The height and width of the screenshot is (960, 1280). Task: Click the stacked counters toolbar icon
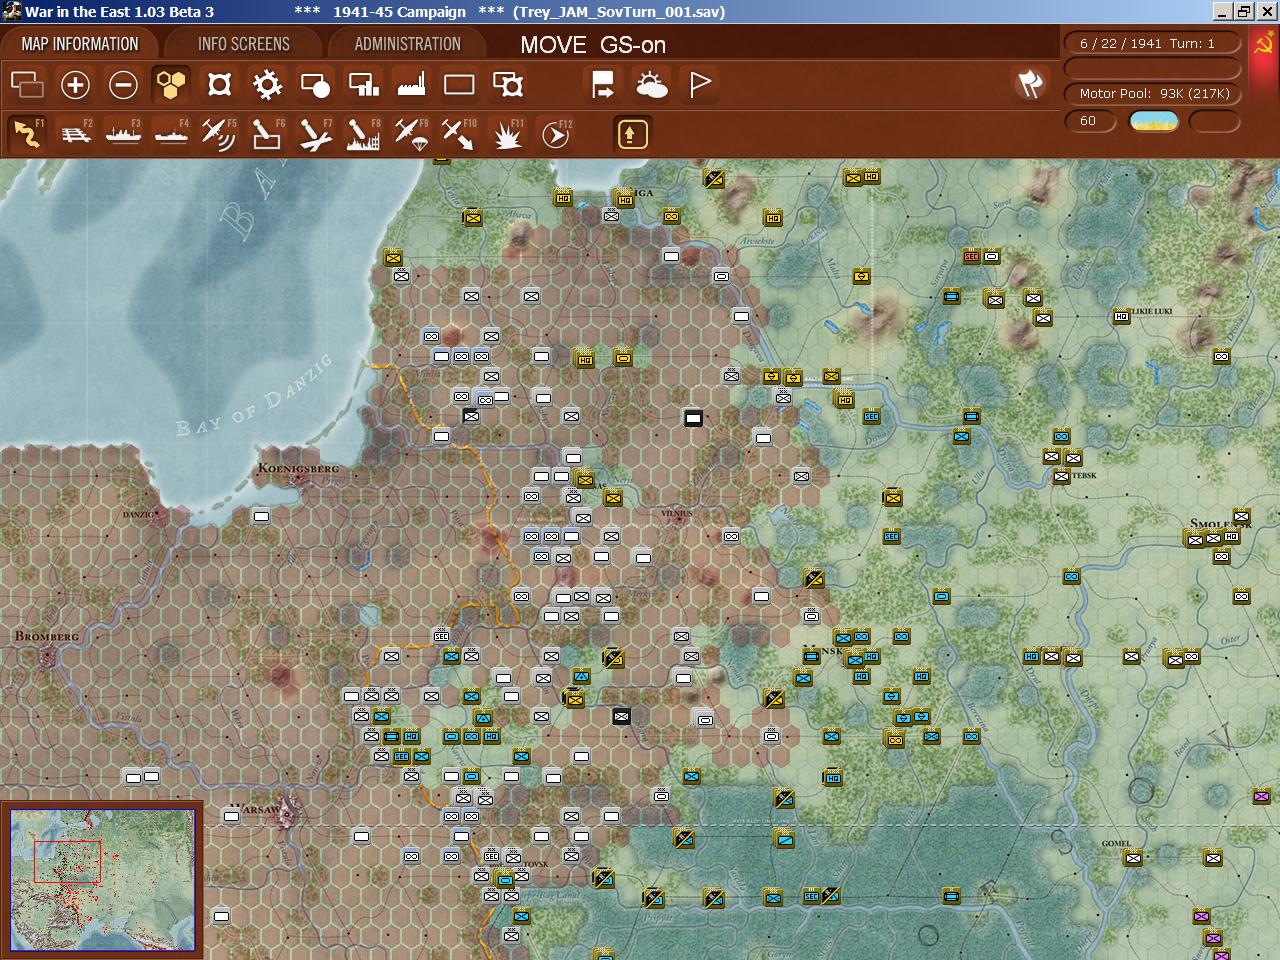click(x=508, y=85)
